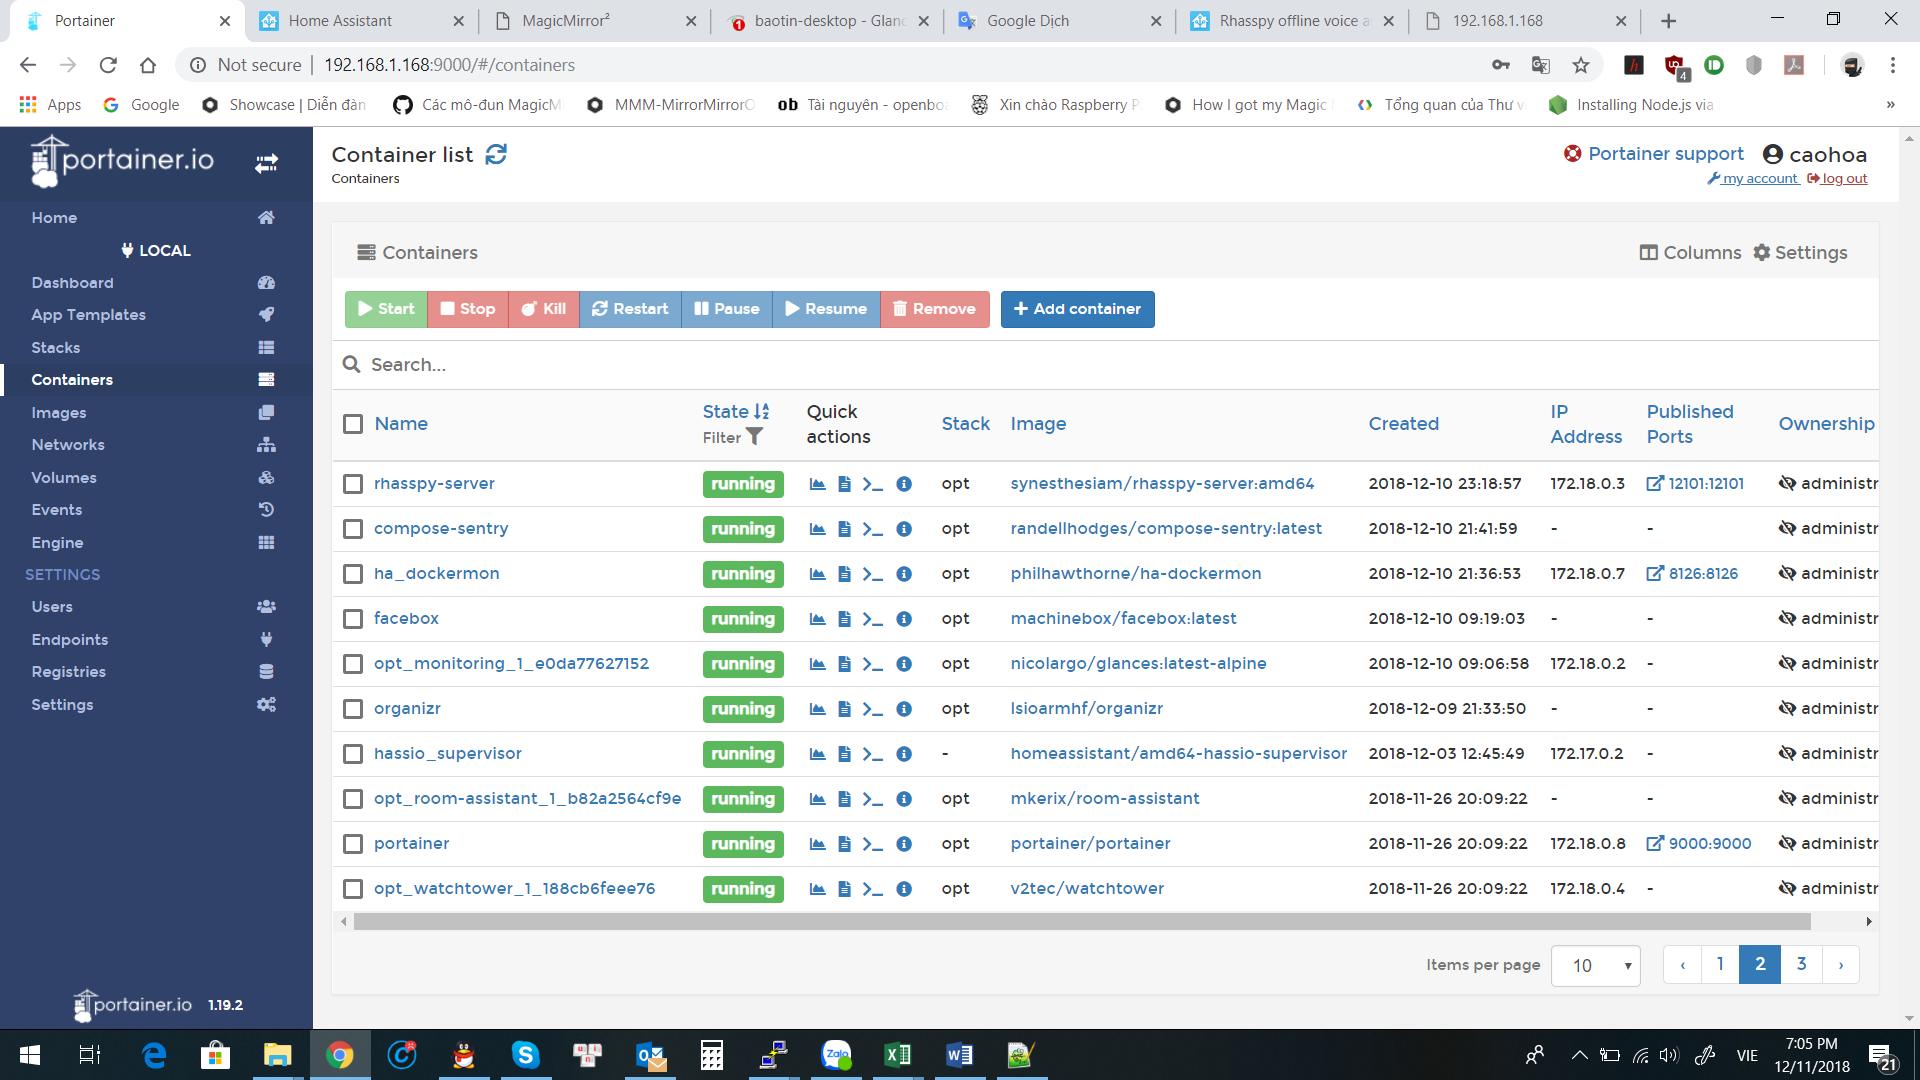Switch to the Home Assistant browser tab

[340, 20]
